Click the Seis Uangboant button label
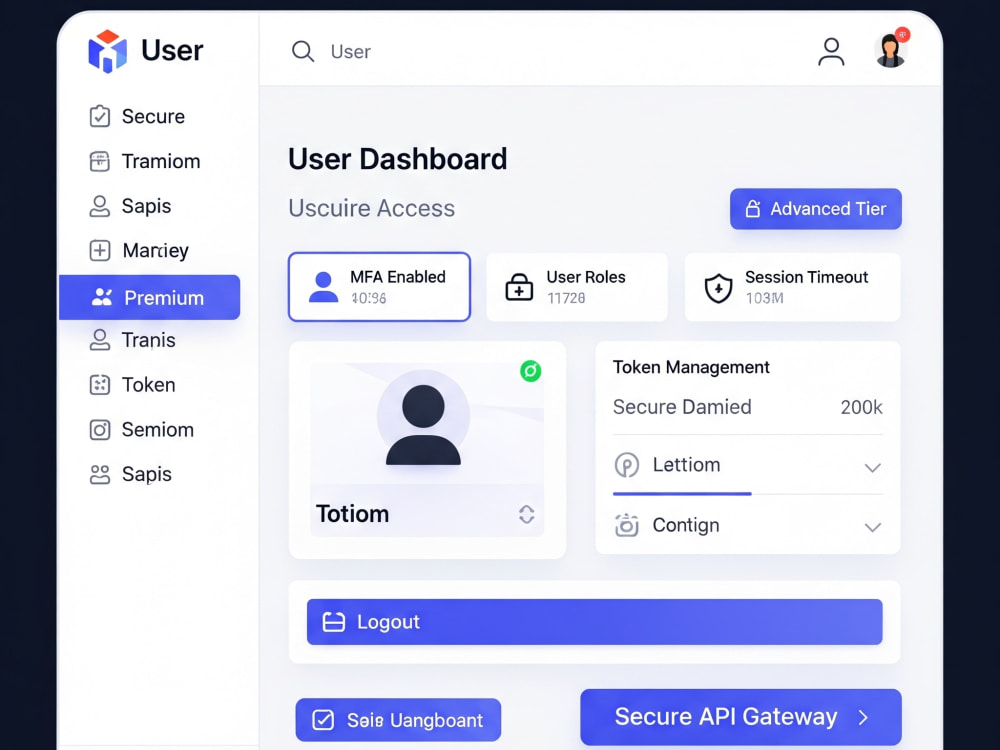Image resolution: width=1000 pixels, height=750 pixels. [415, 720]
